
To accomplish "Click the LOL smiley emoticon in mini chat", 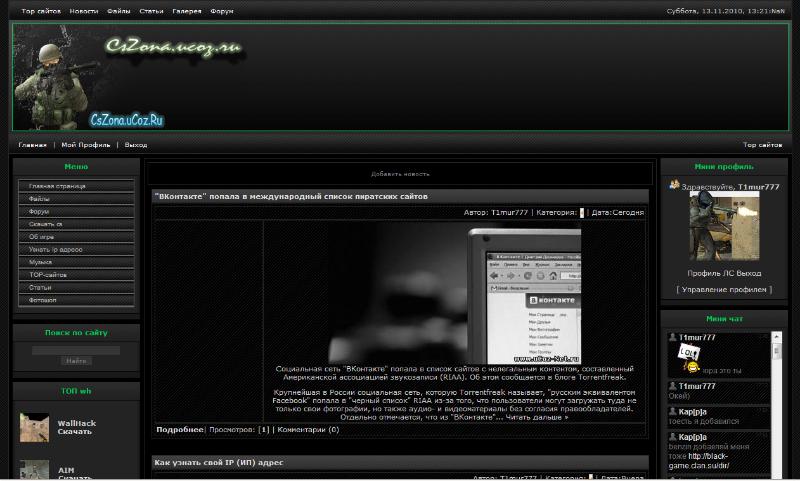I will (689, 358).
